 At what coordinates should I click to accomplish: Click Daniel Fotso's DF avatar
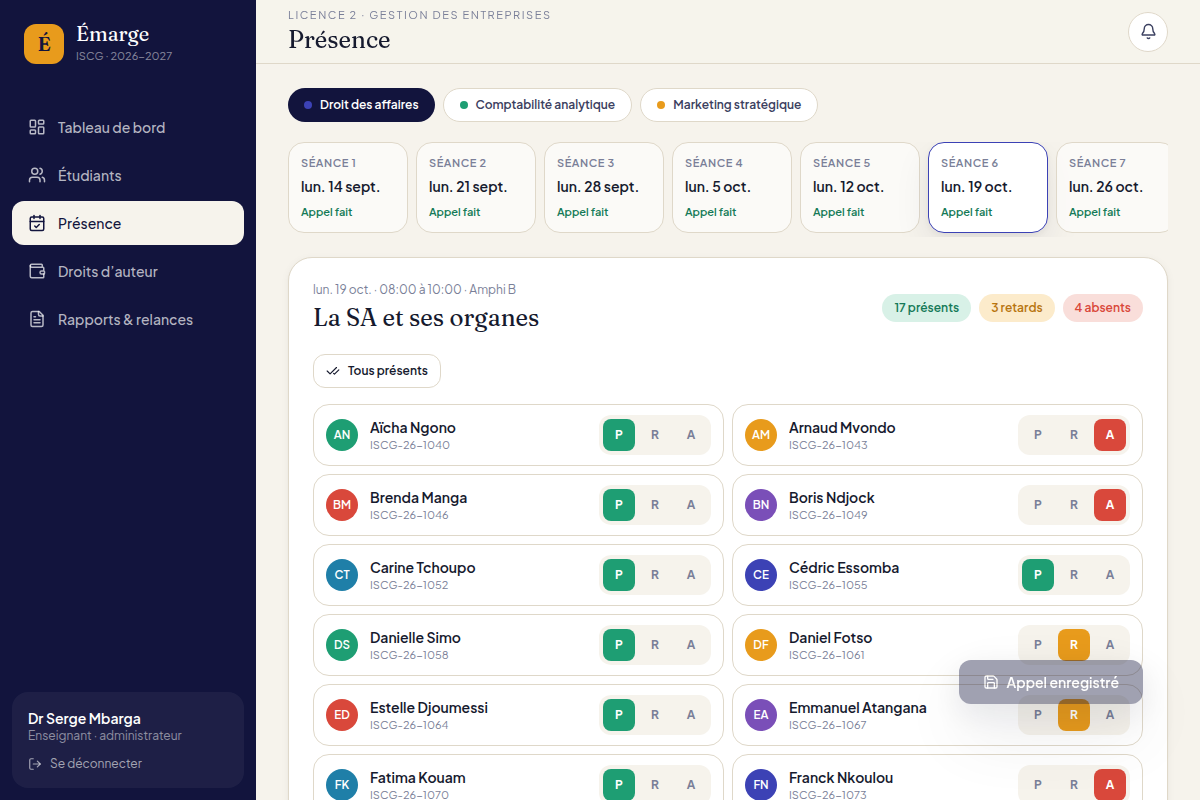coord(761,645)
